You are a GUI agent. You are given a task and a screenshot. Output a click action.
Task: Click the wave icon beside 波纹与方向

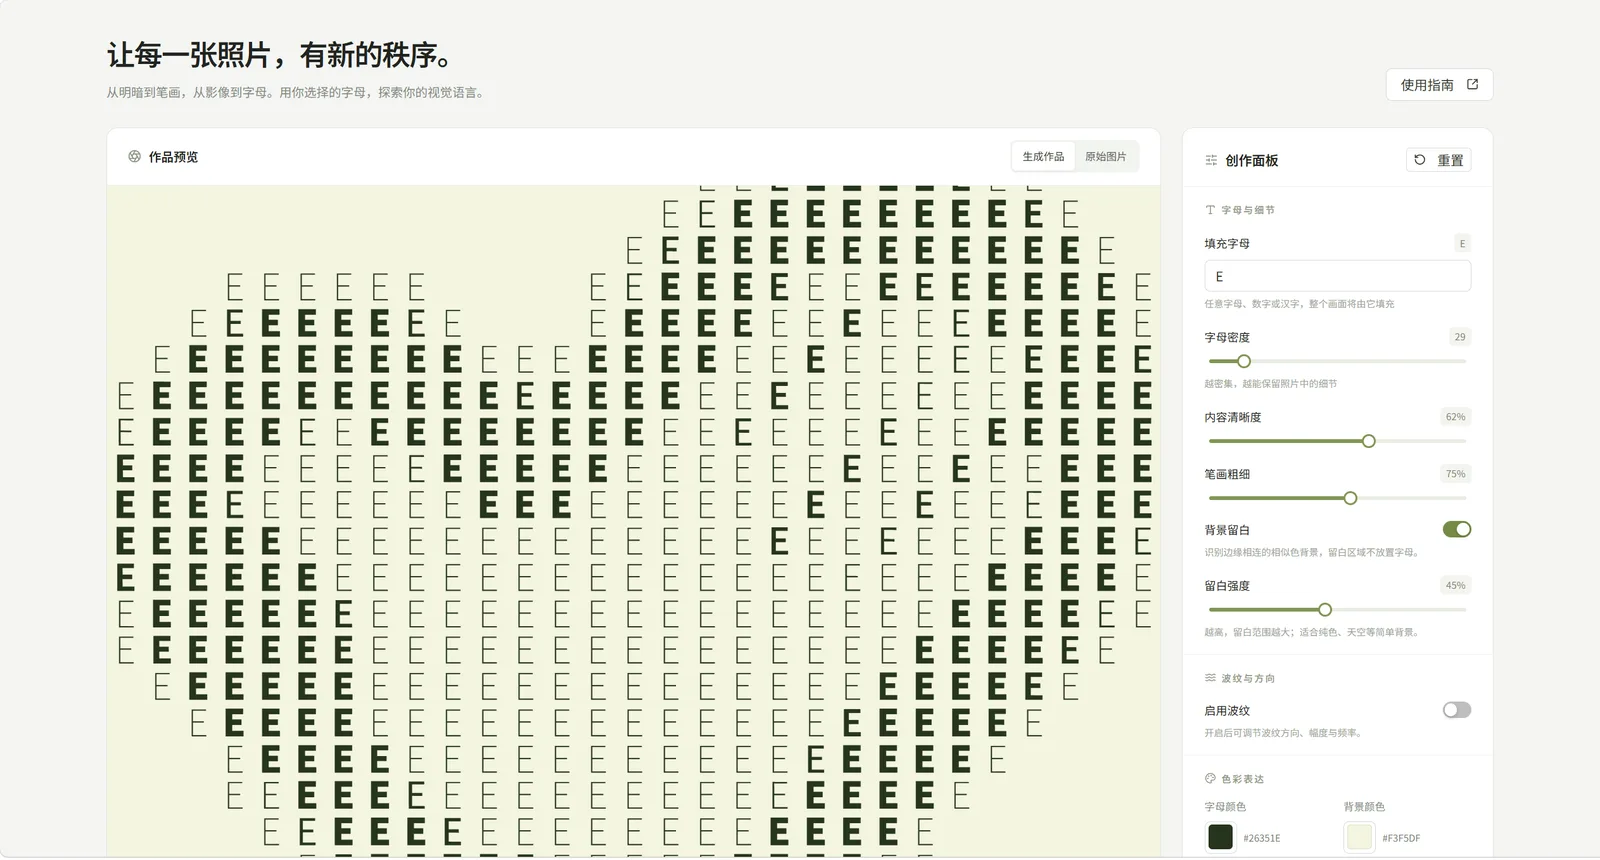1210,678
